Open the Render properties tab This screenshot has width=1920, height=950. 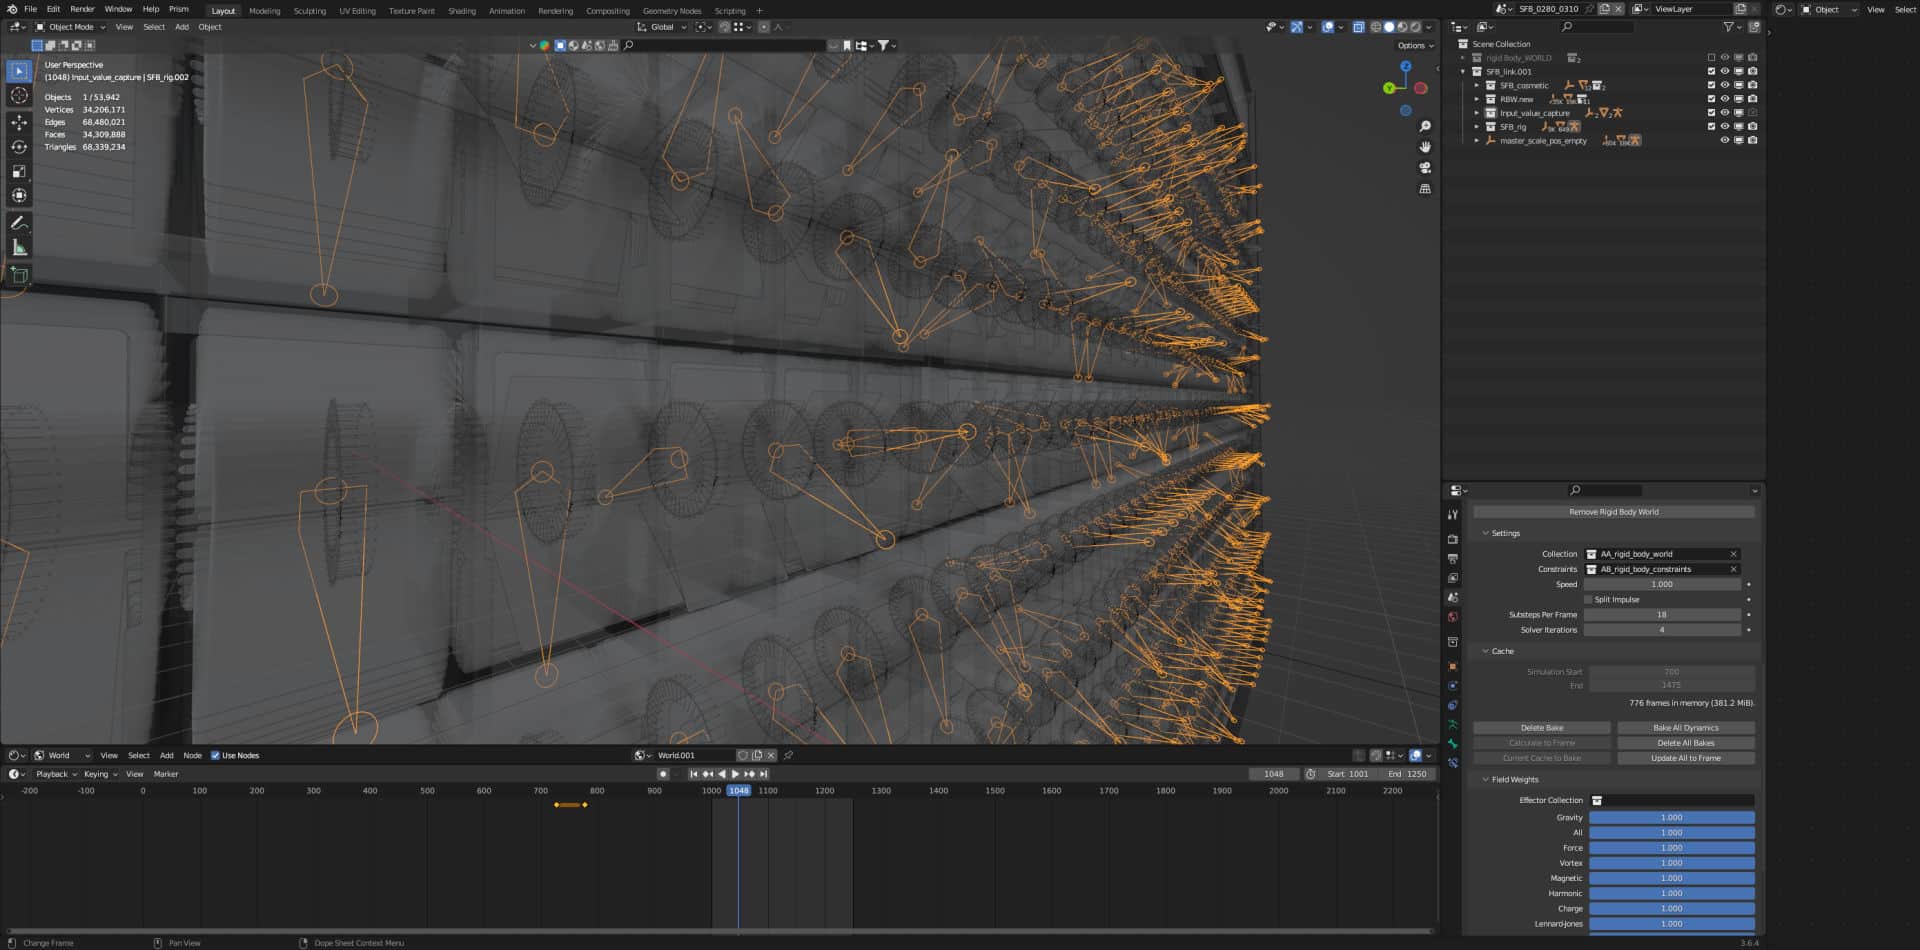click(x=1454, y=539)
